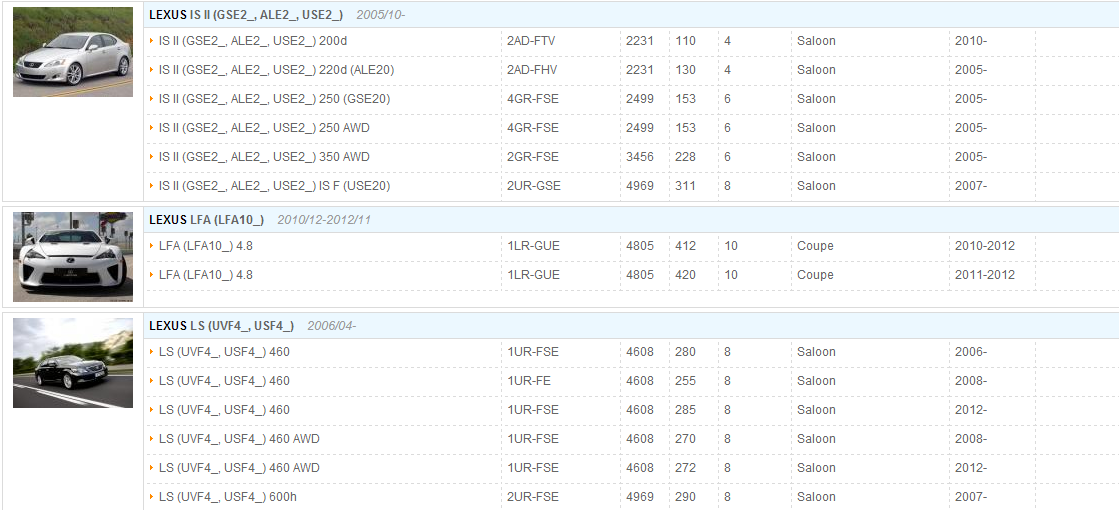This screenshot has width=1119, height=510.
Task: Select the IS II 350 AWD model link
Action: tap(264, 157)
